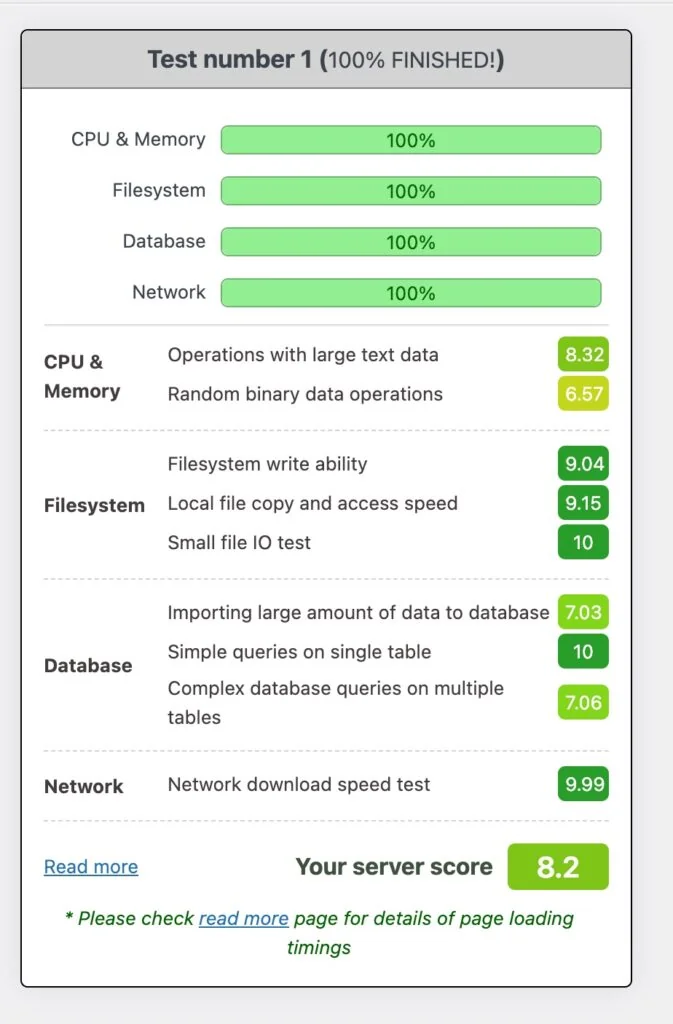Click the Network 100% progress bar
The width and height of the screenshot is (673, 1024).
point(410,292)
